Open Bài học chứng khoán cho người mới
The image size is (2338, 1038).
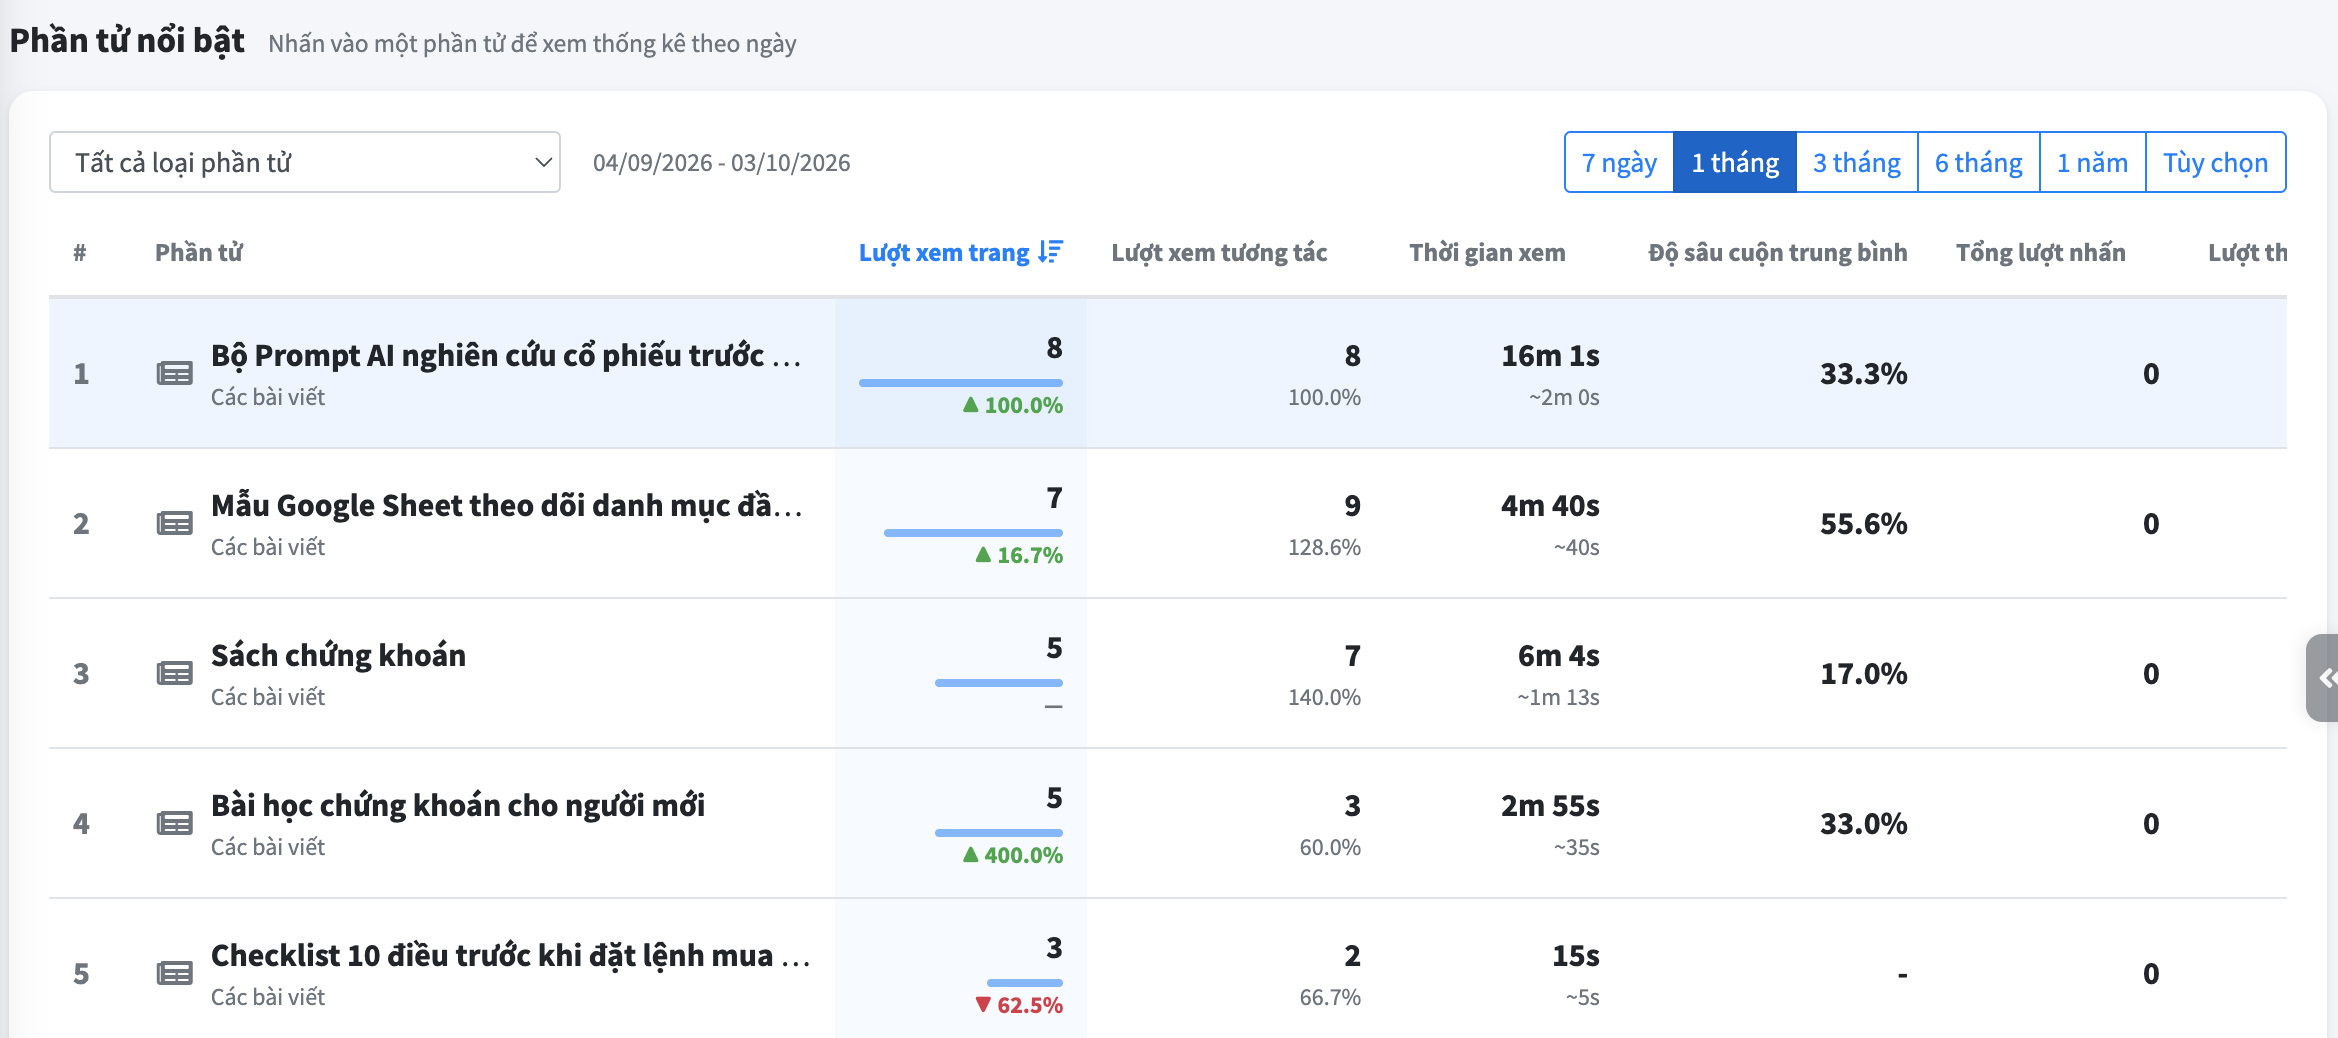[x=458, y=805]
